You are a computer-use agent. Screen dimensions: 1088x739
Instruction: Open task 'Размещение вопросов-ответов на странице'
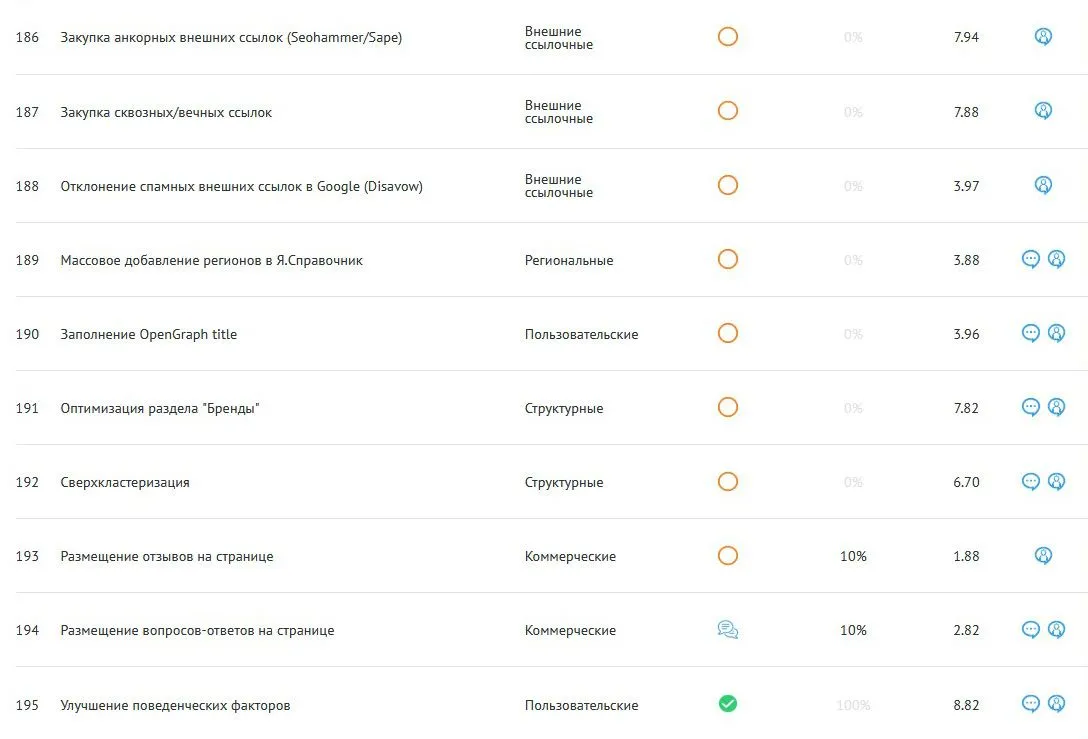tap(197, 630)
